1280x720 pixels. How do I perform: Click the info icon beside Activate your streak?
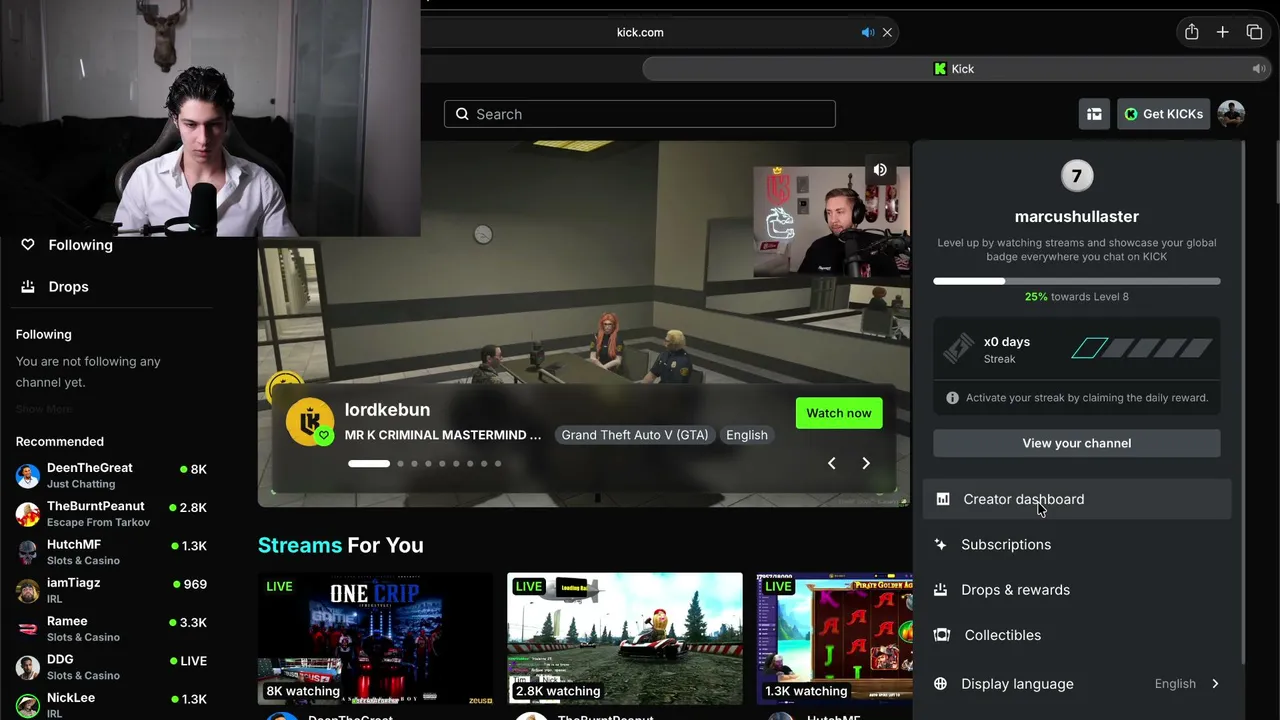pyautogui.click(x=952, y=398)
